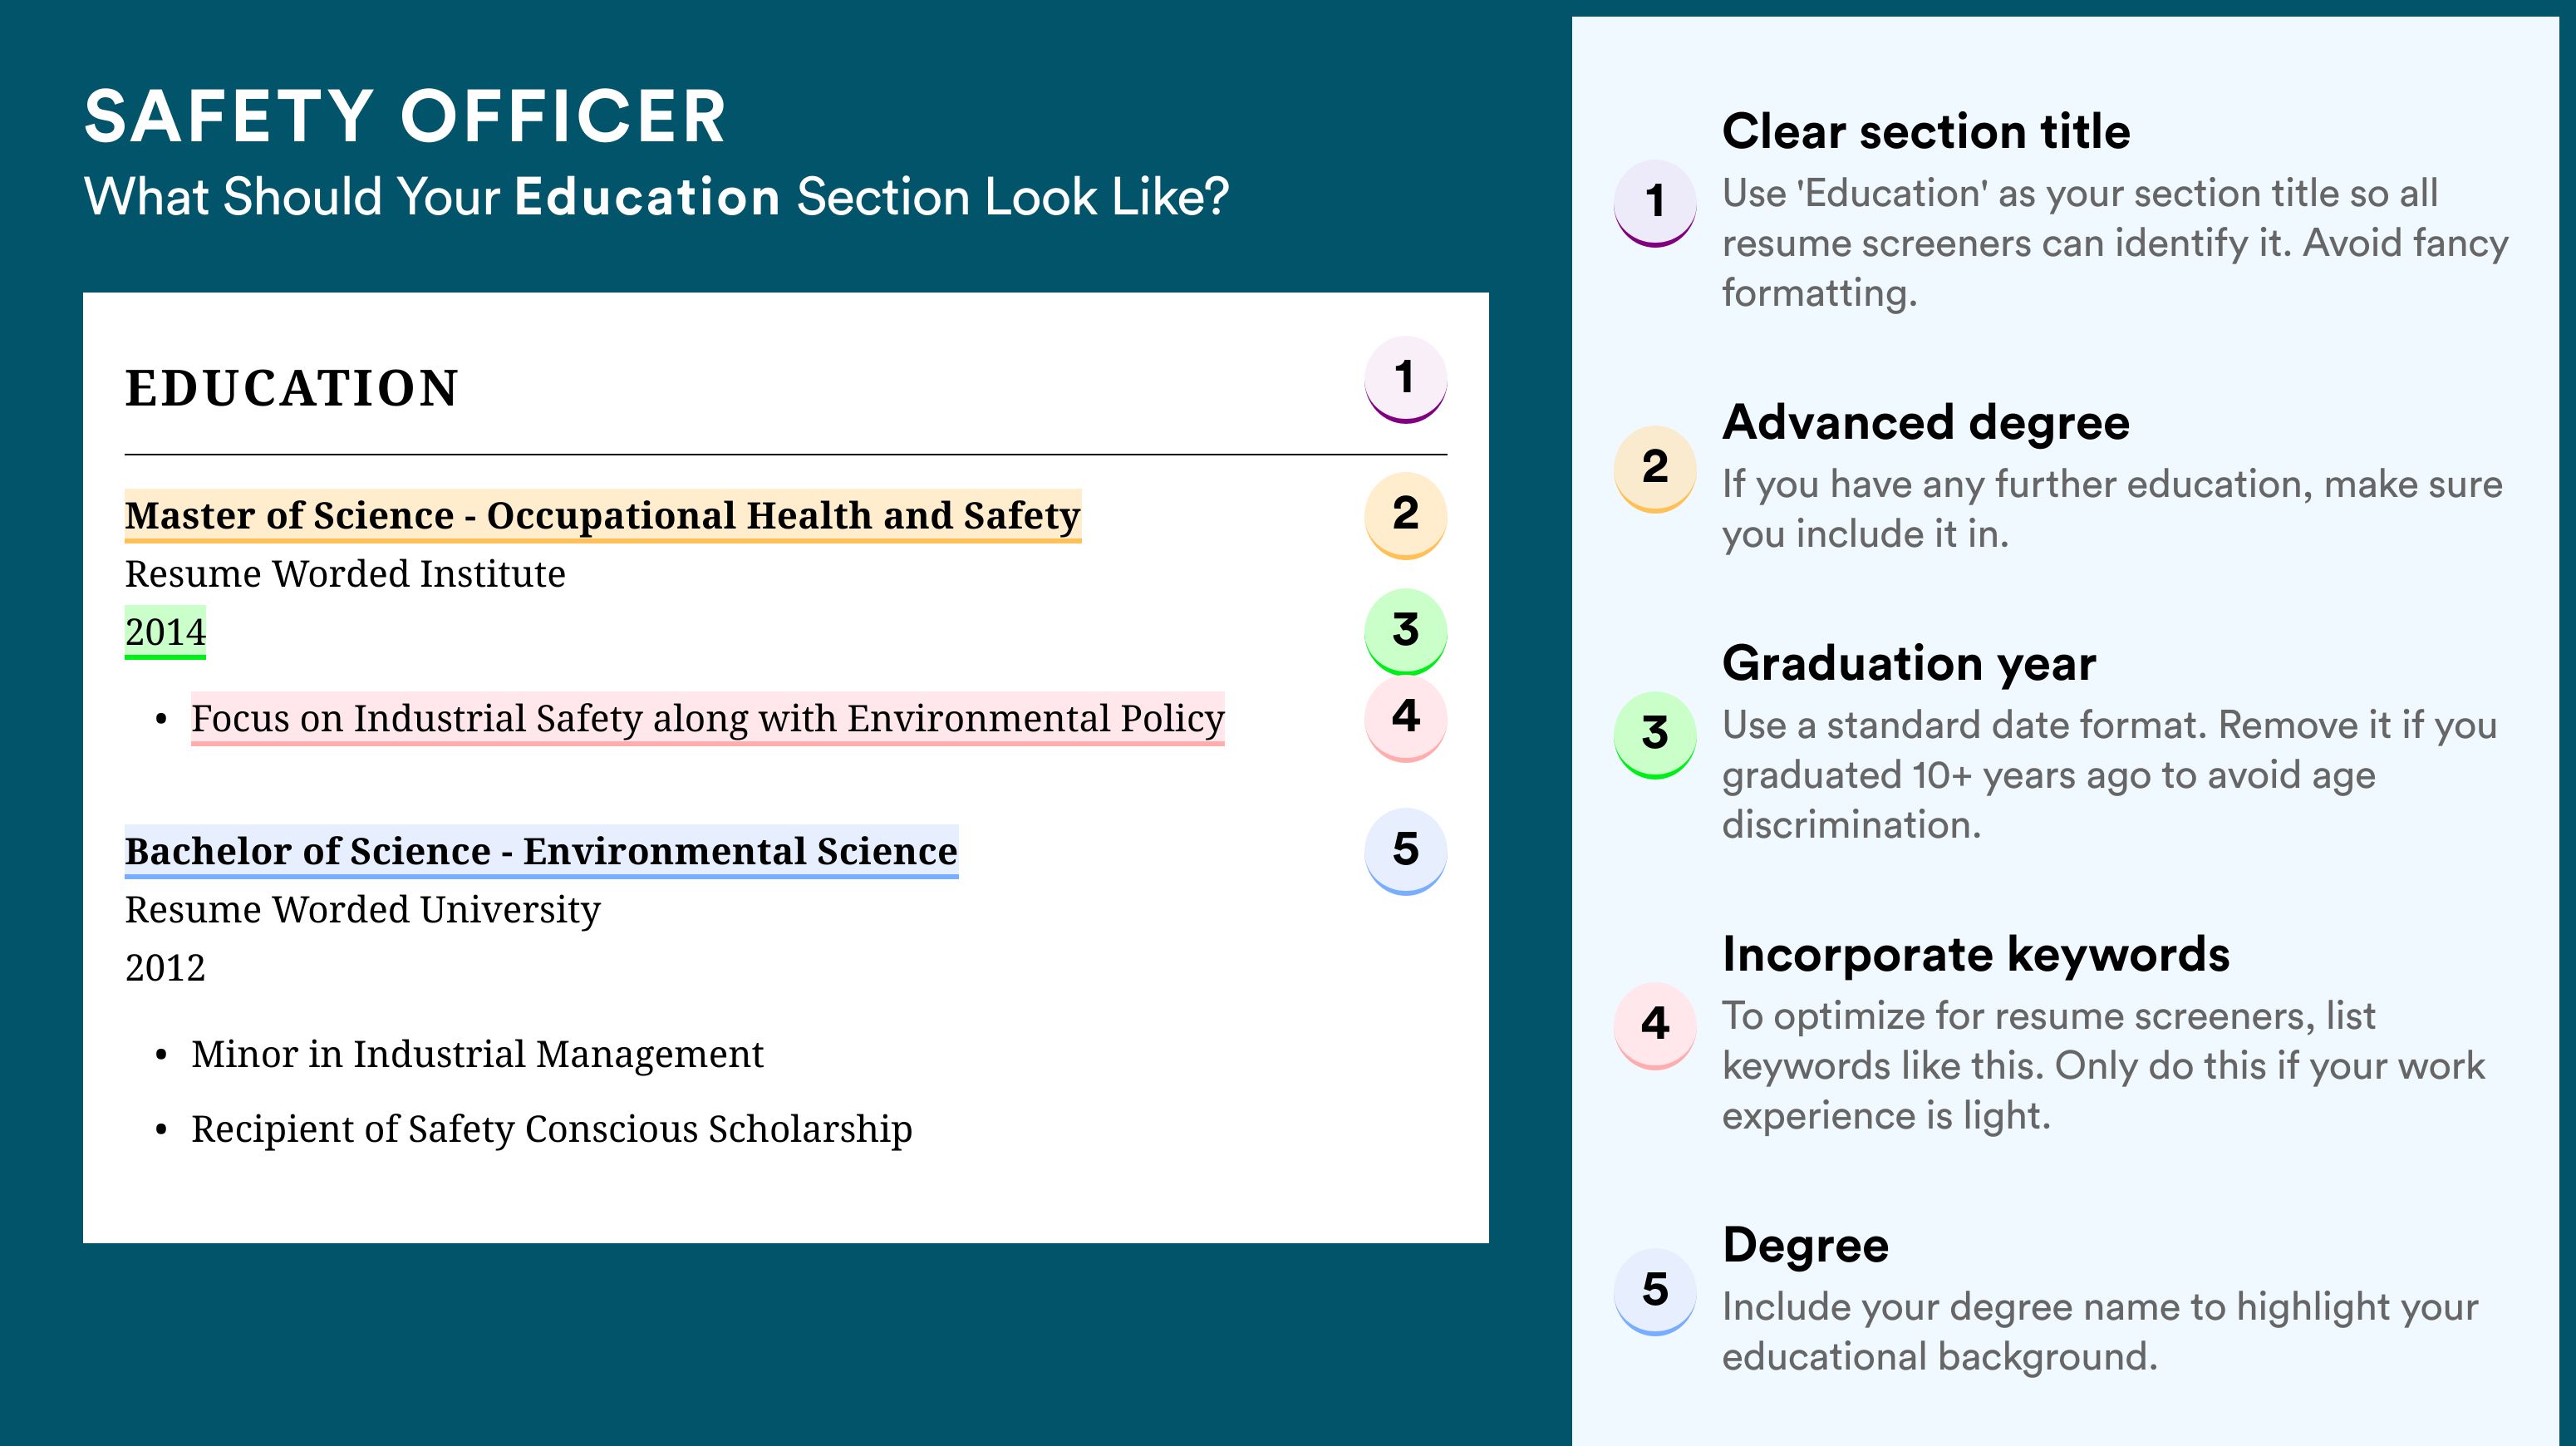This screenshot has width=2576, height=1446.
Task: Click the Clear section title heading
Action: click(1926, 131)
